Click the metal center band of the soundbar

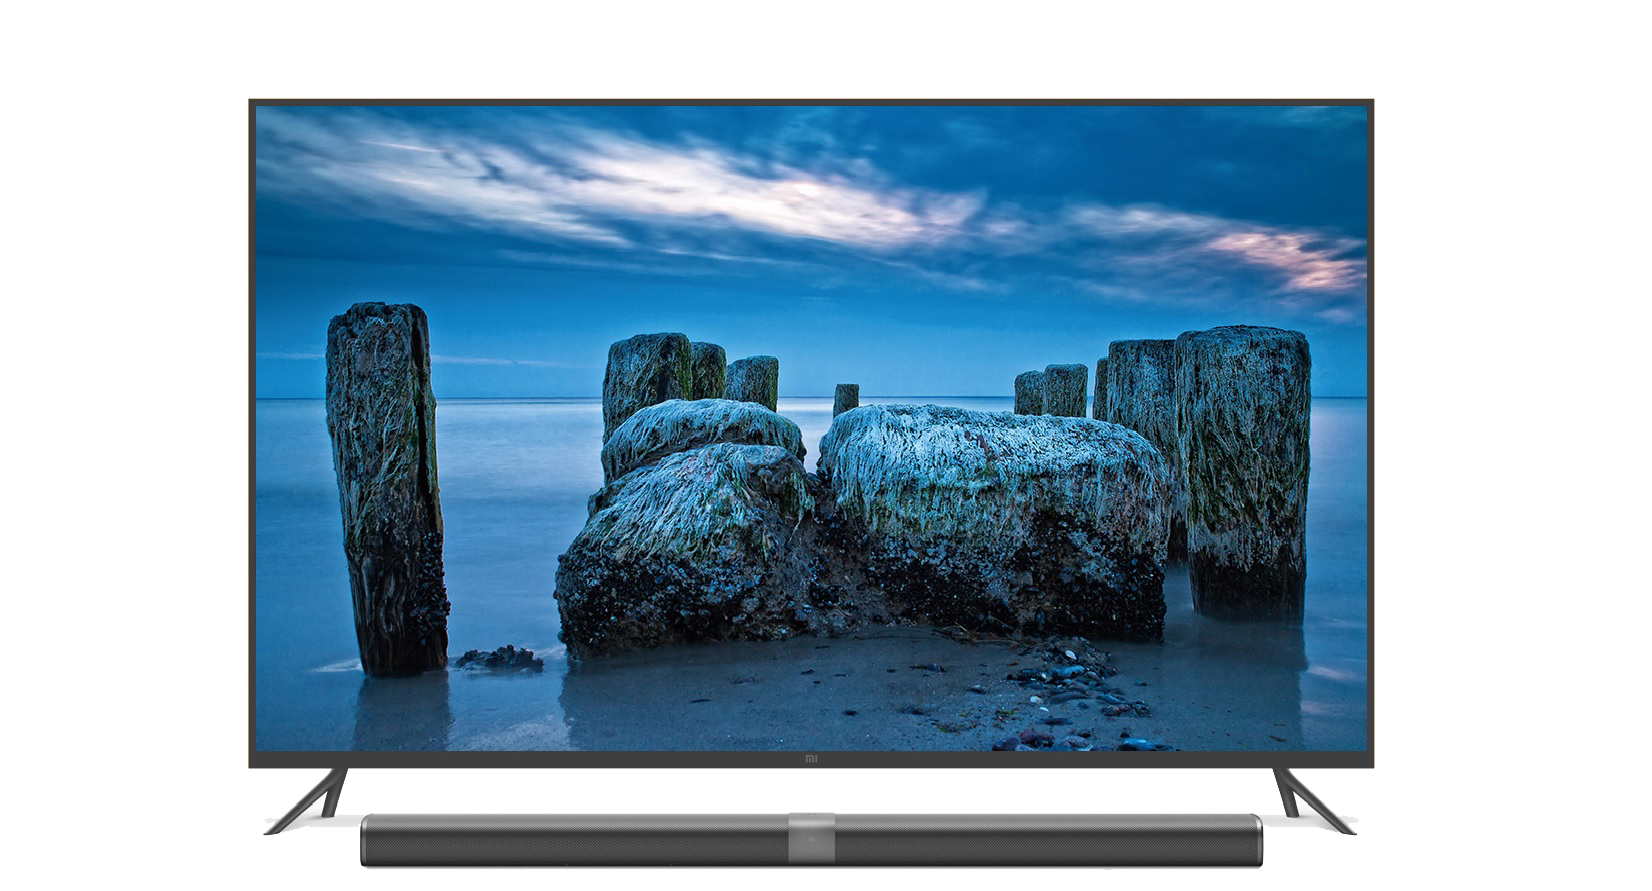[810, 840]
